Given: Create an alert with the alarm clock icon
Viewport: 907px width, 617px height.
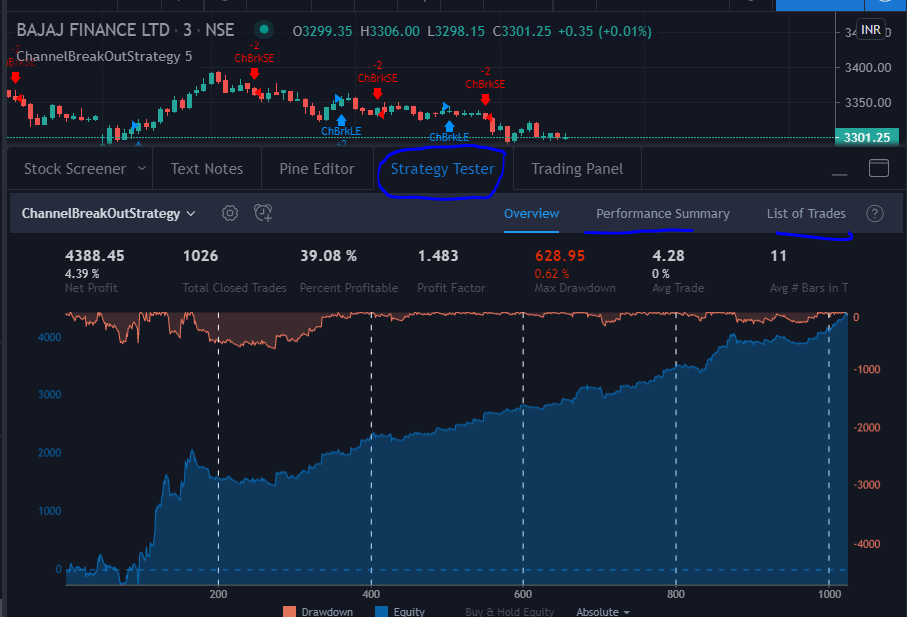Looking at the screenshot, I should click(x=262, y=213).
